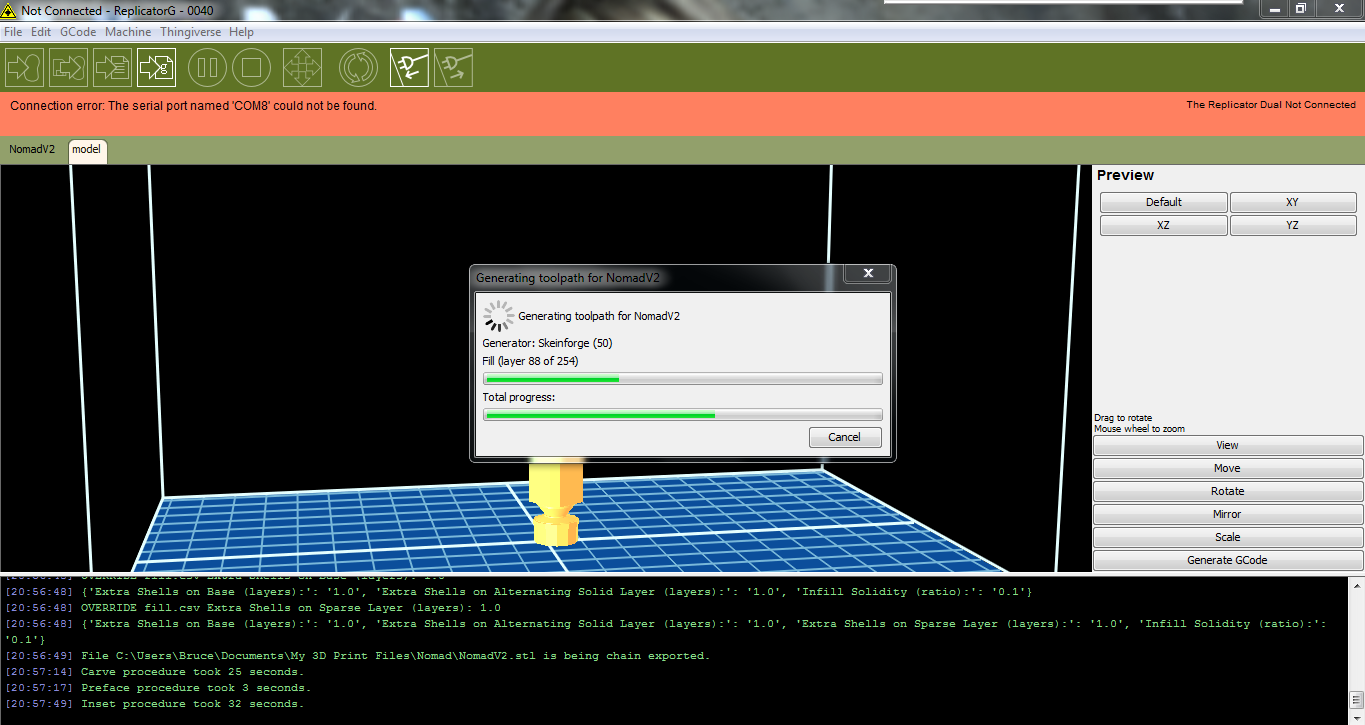Restore down the ReplicatorG window
Image resolution: width=1365 pixels, height=725 pixels.
(x=1301, y=8)
